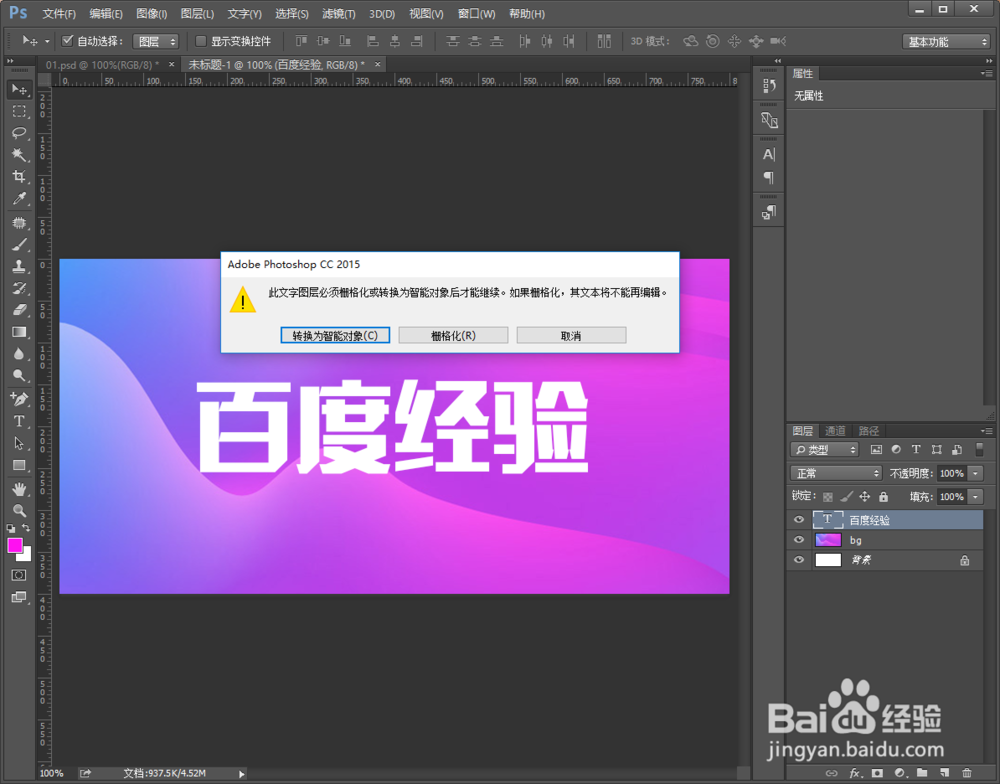Select the Magic Wand tool
Screen dimensions: 1000x784
19,154
